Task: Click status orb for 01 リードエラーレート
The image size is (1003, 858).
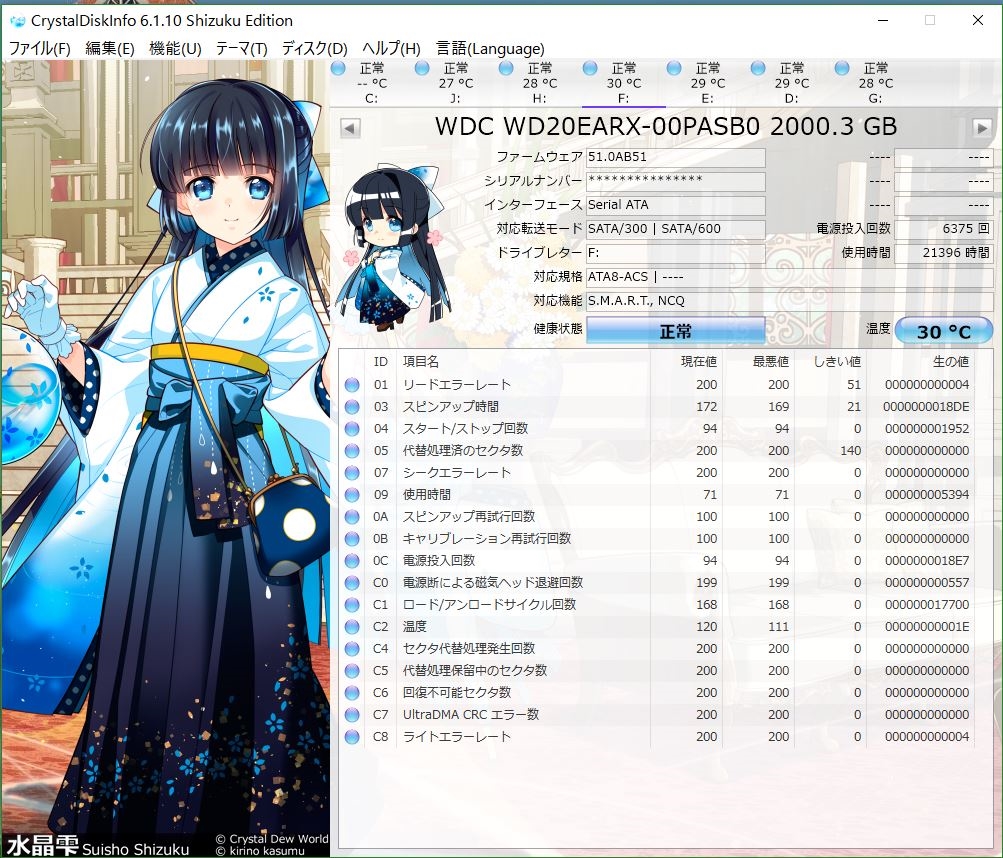Action: 352,385
